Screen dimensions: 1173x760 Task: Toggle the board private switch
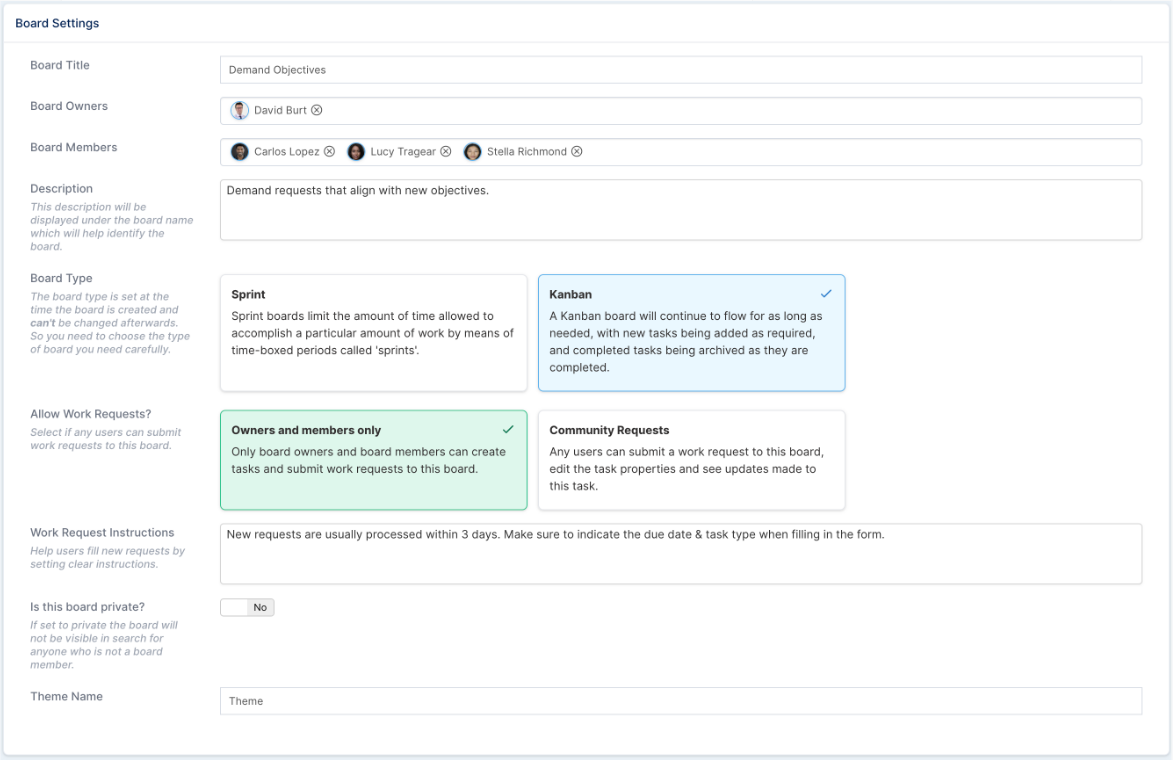[248, 607]
